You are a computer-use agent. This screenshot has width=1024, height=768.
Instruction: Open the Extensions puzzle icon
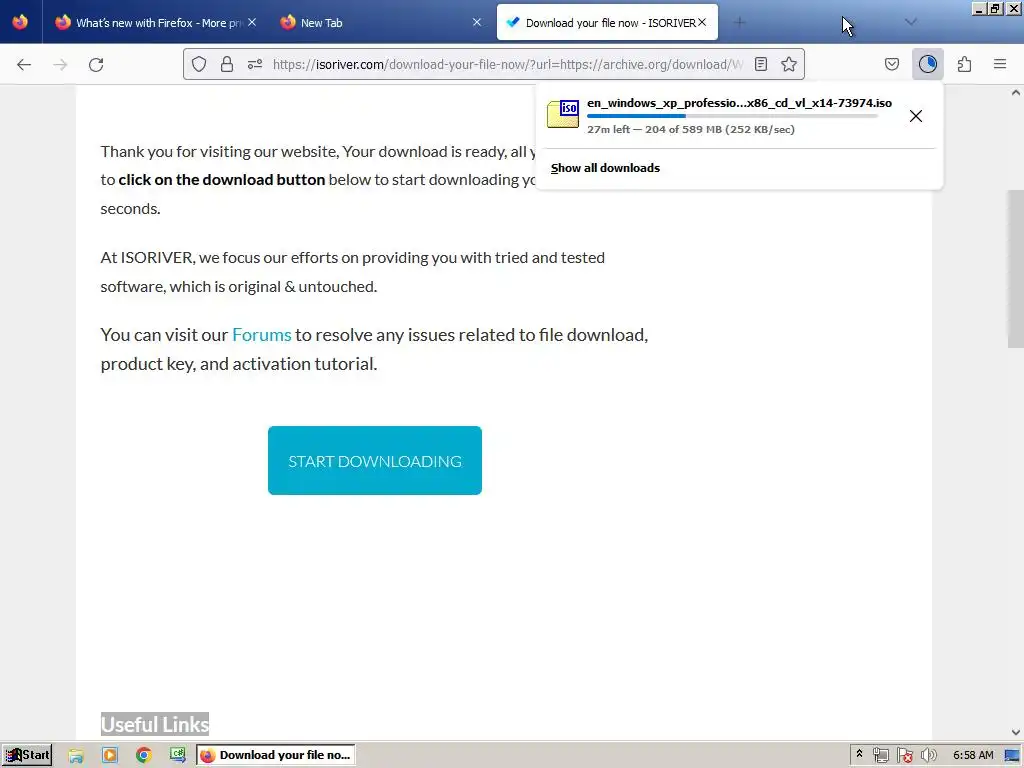(x=965, y=64)
